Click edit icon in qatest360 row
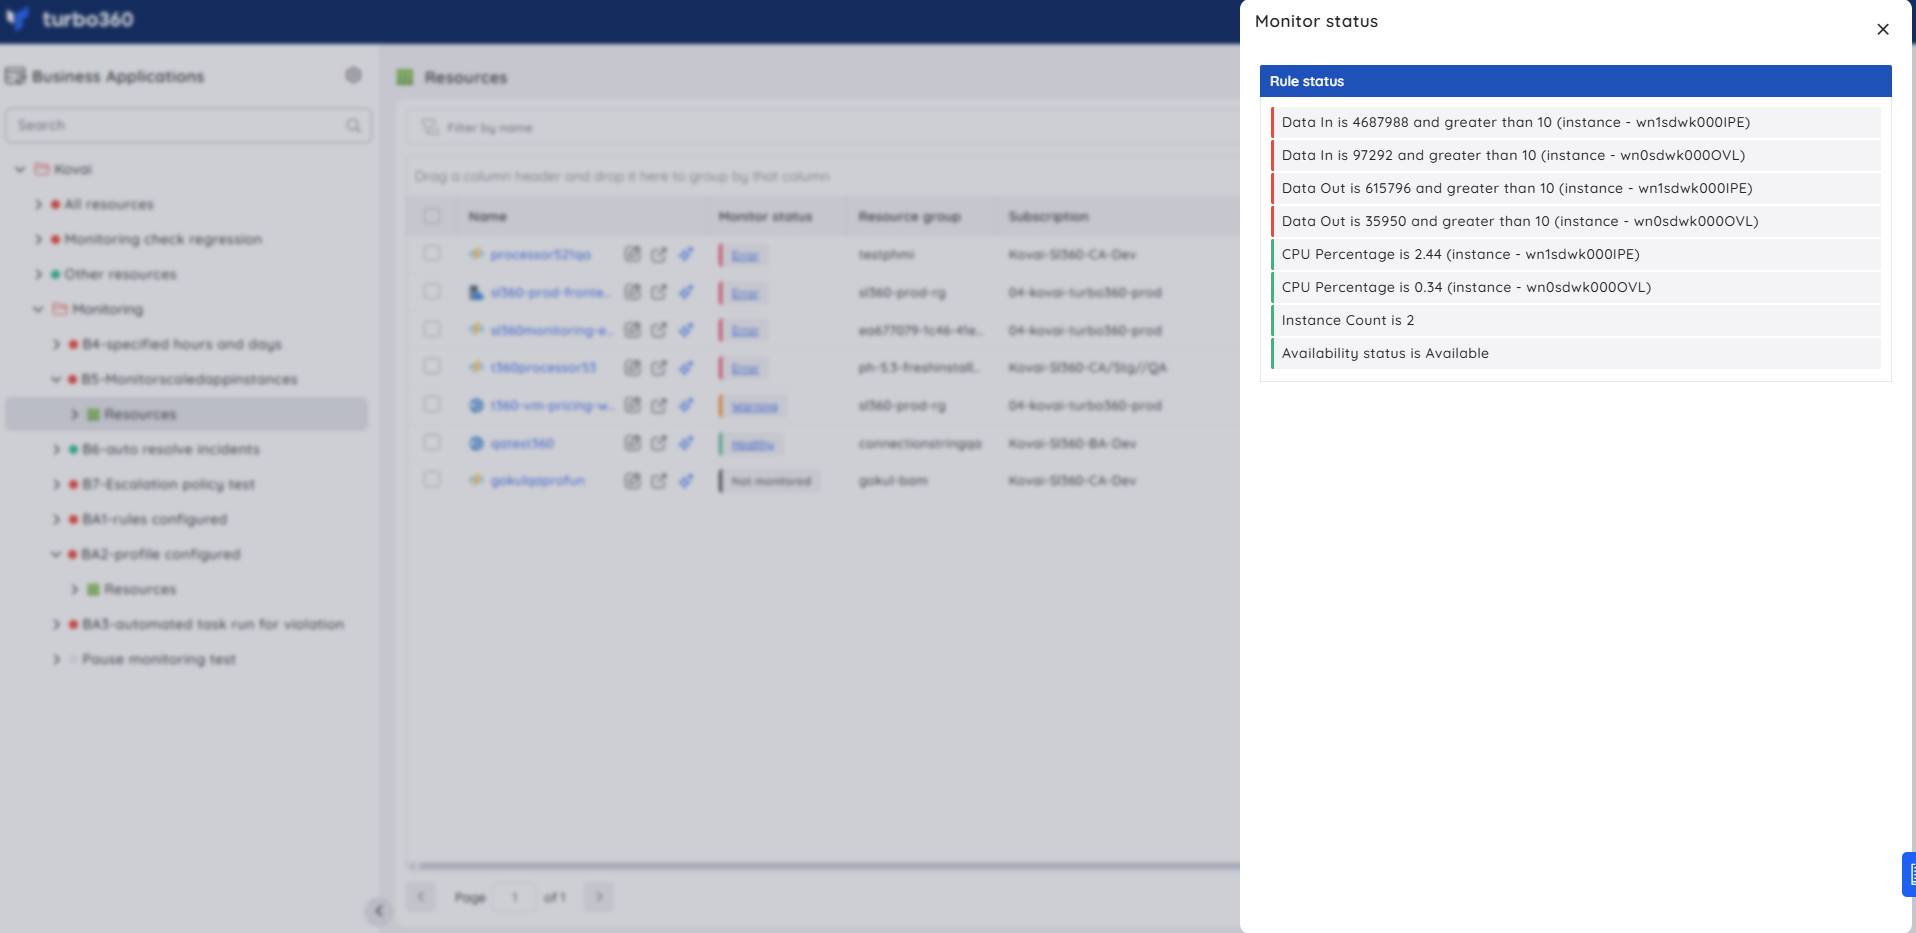Image resolution: width=1916 pixels, height=933 pixels. 632,443
